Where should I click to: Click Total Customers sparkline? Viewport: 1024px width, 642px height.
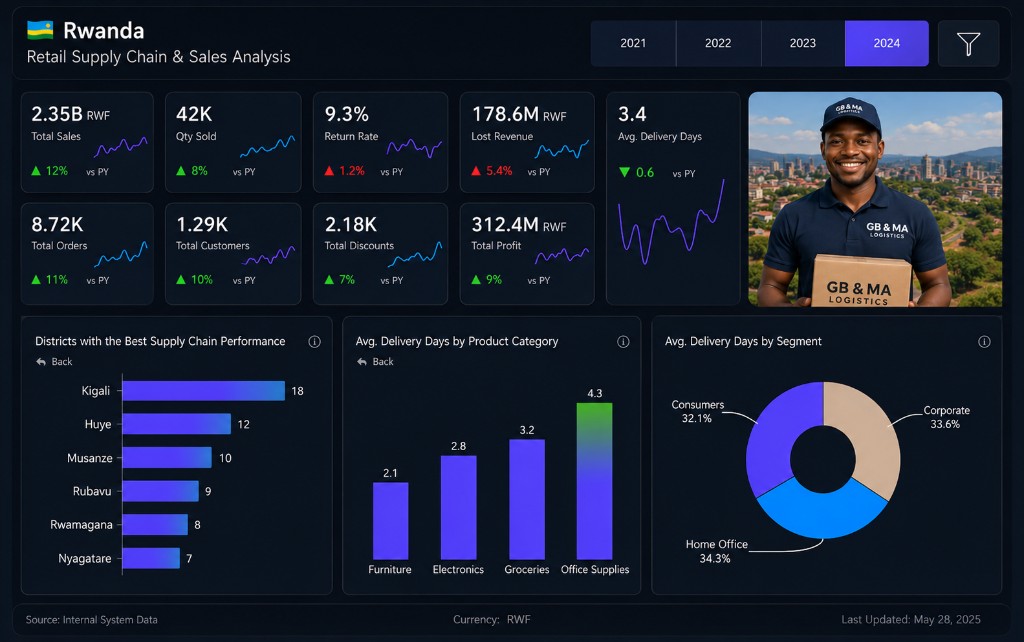[268, 256]
